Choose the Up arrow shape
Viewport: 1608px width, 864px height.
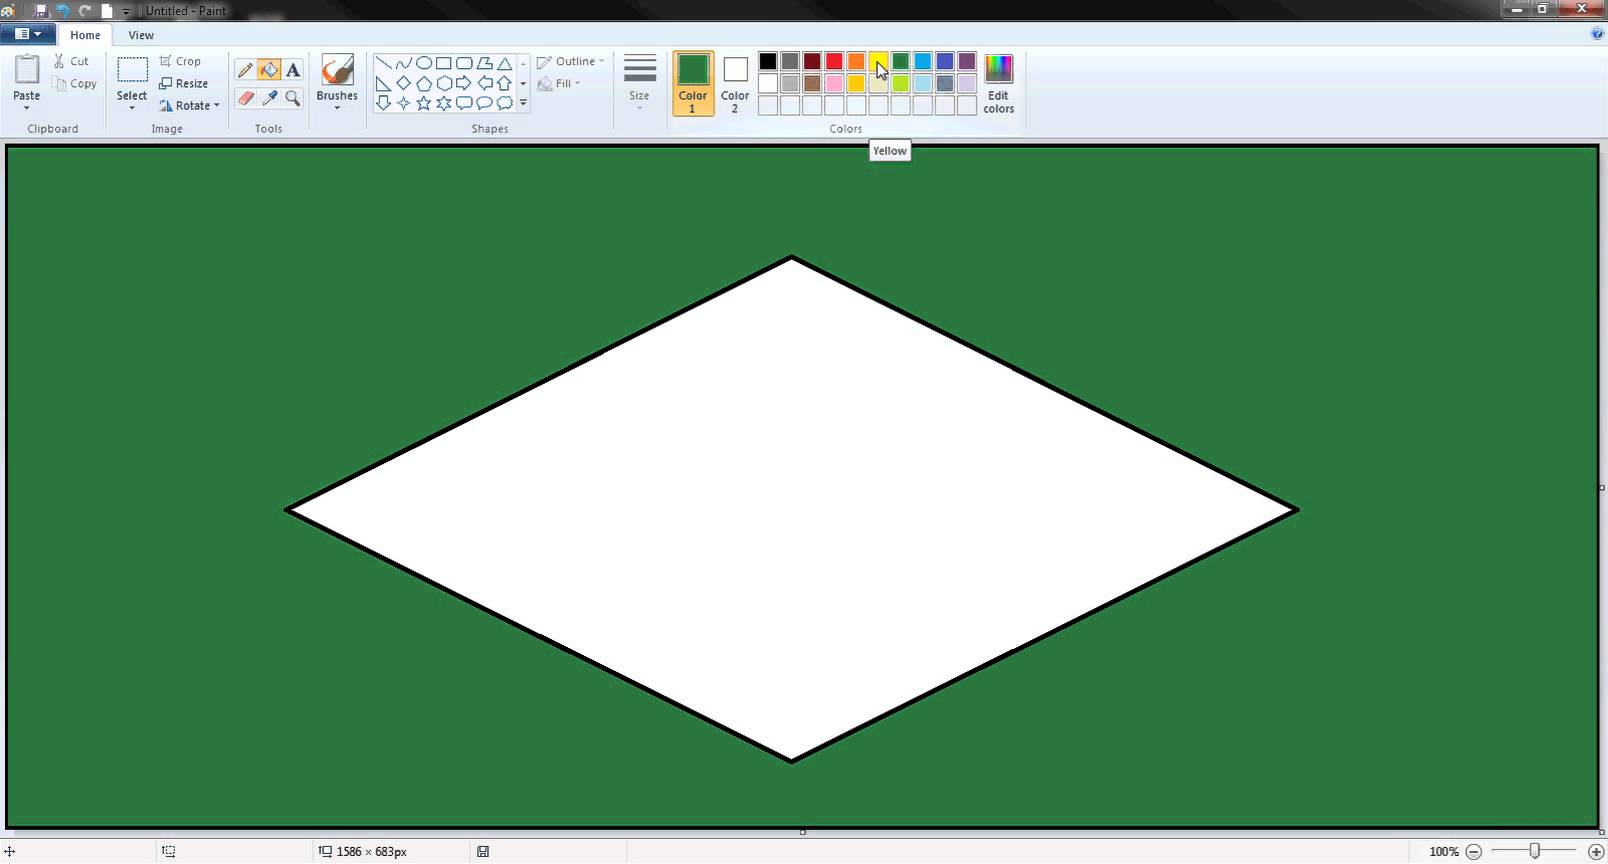(504, 83)
